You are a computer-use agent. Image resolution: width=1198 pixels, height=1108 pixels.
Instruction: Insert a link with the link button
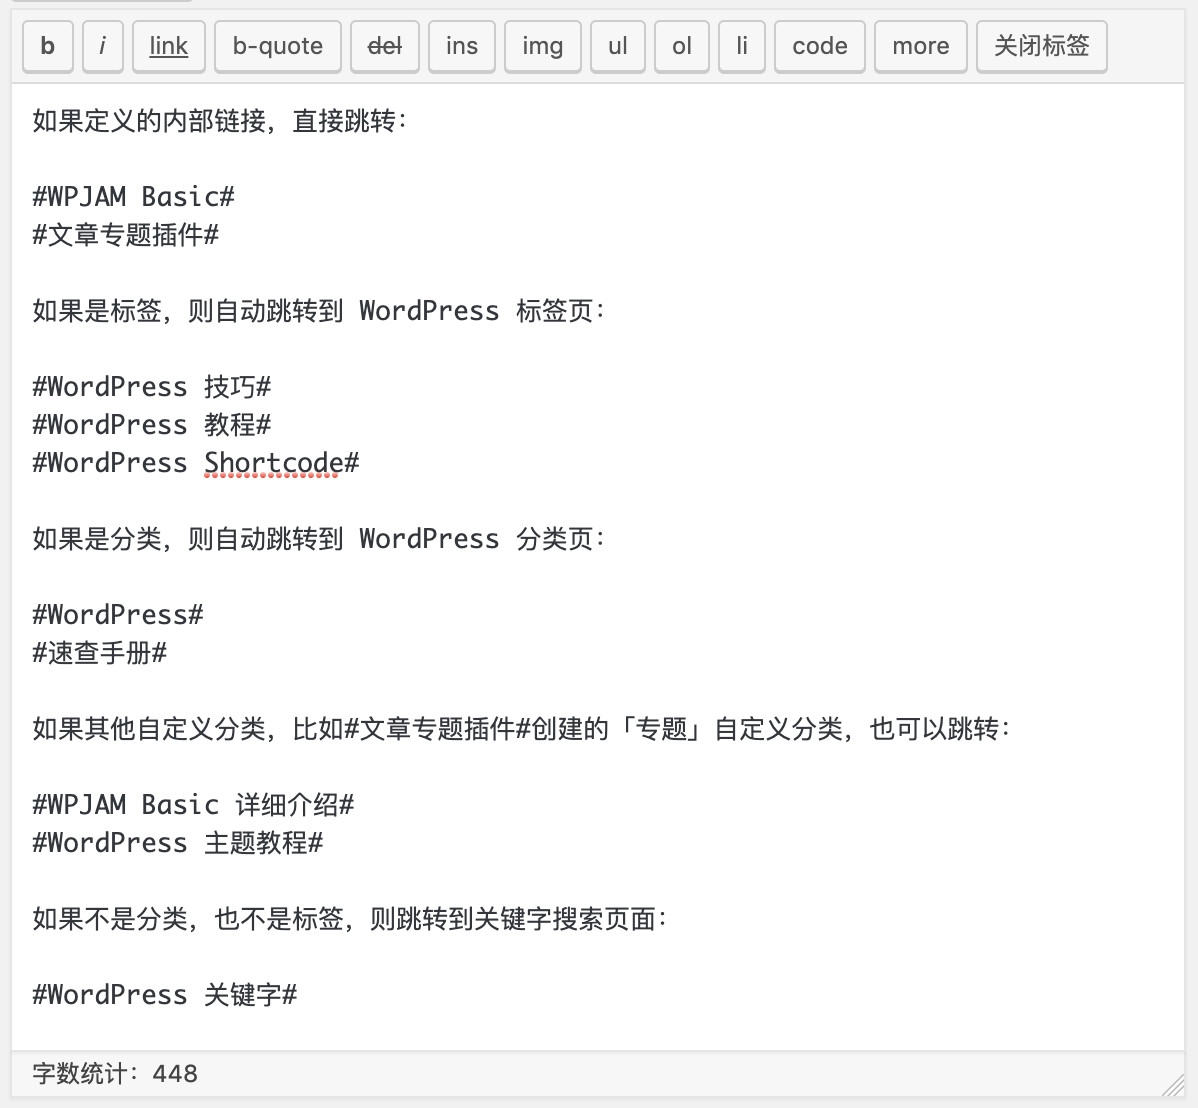pyautogui.click(x=168, y=47)
